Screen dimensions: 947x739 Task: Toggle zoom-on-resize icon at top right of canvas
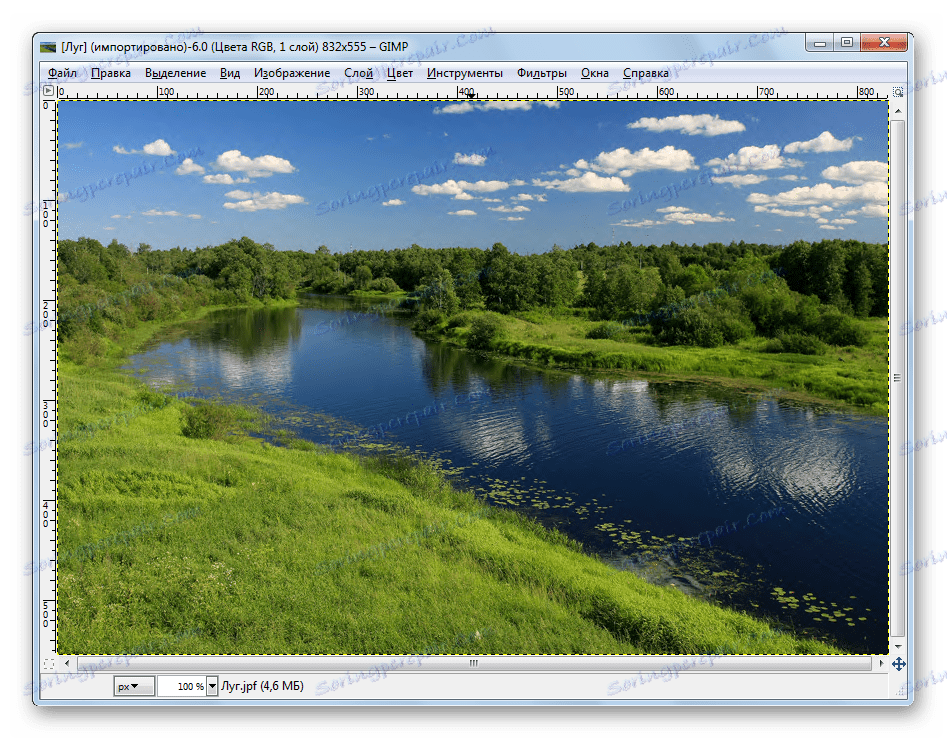click(898, 92)
